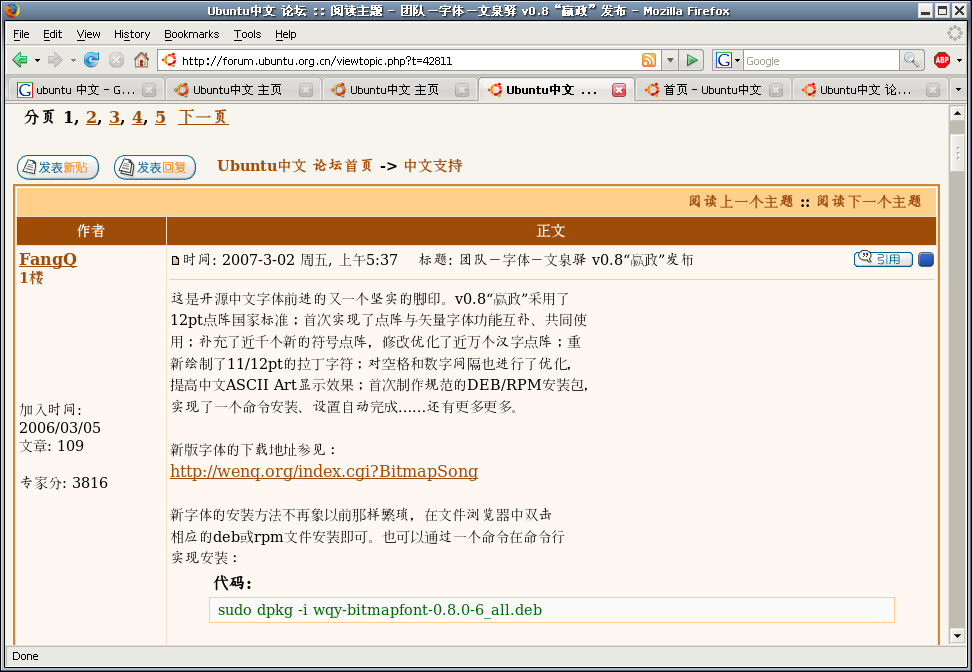Open the Tools menu
This screenshot has width=972, height=672.
247,34
